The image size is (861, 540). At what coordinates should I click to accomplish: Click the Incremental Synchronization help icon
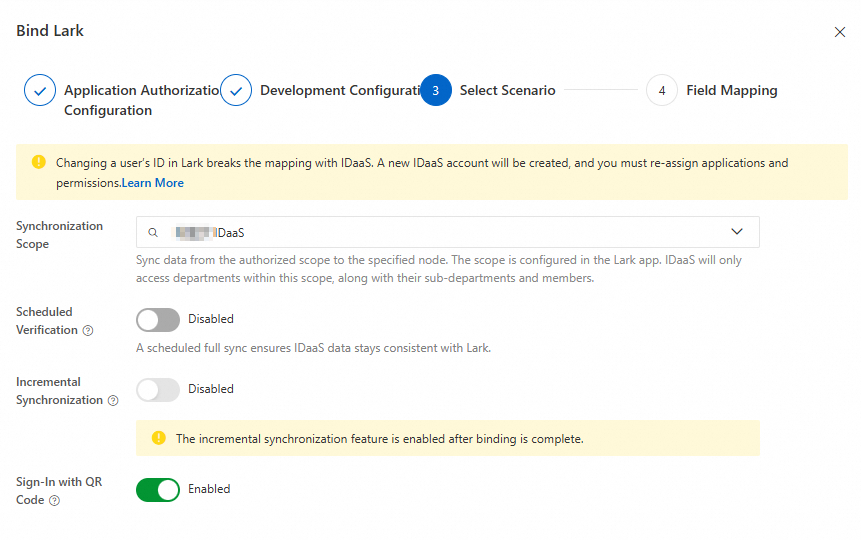tap(113, 400)
